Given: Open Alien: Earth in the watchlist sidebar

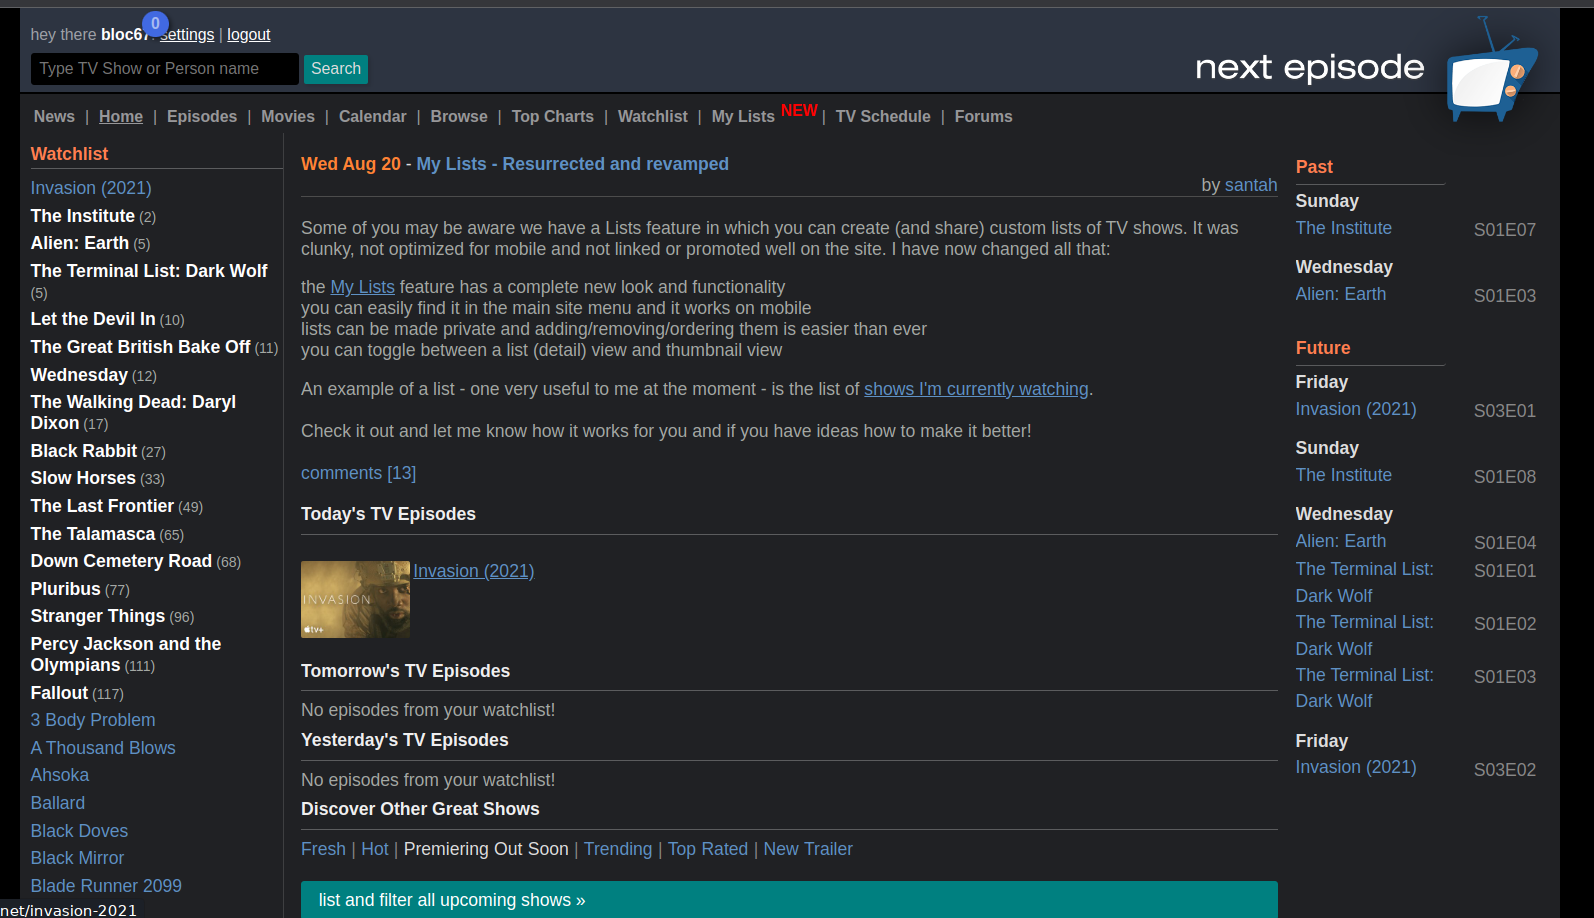Looking at the screenshot, I should click(80, 243).
